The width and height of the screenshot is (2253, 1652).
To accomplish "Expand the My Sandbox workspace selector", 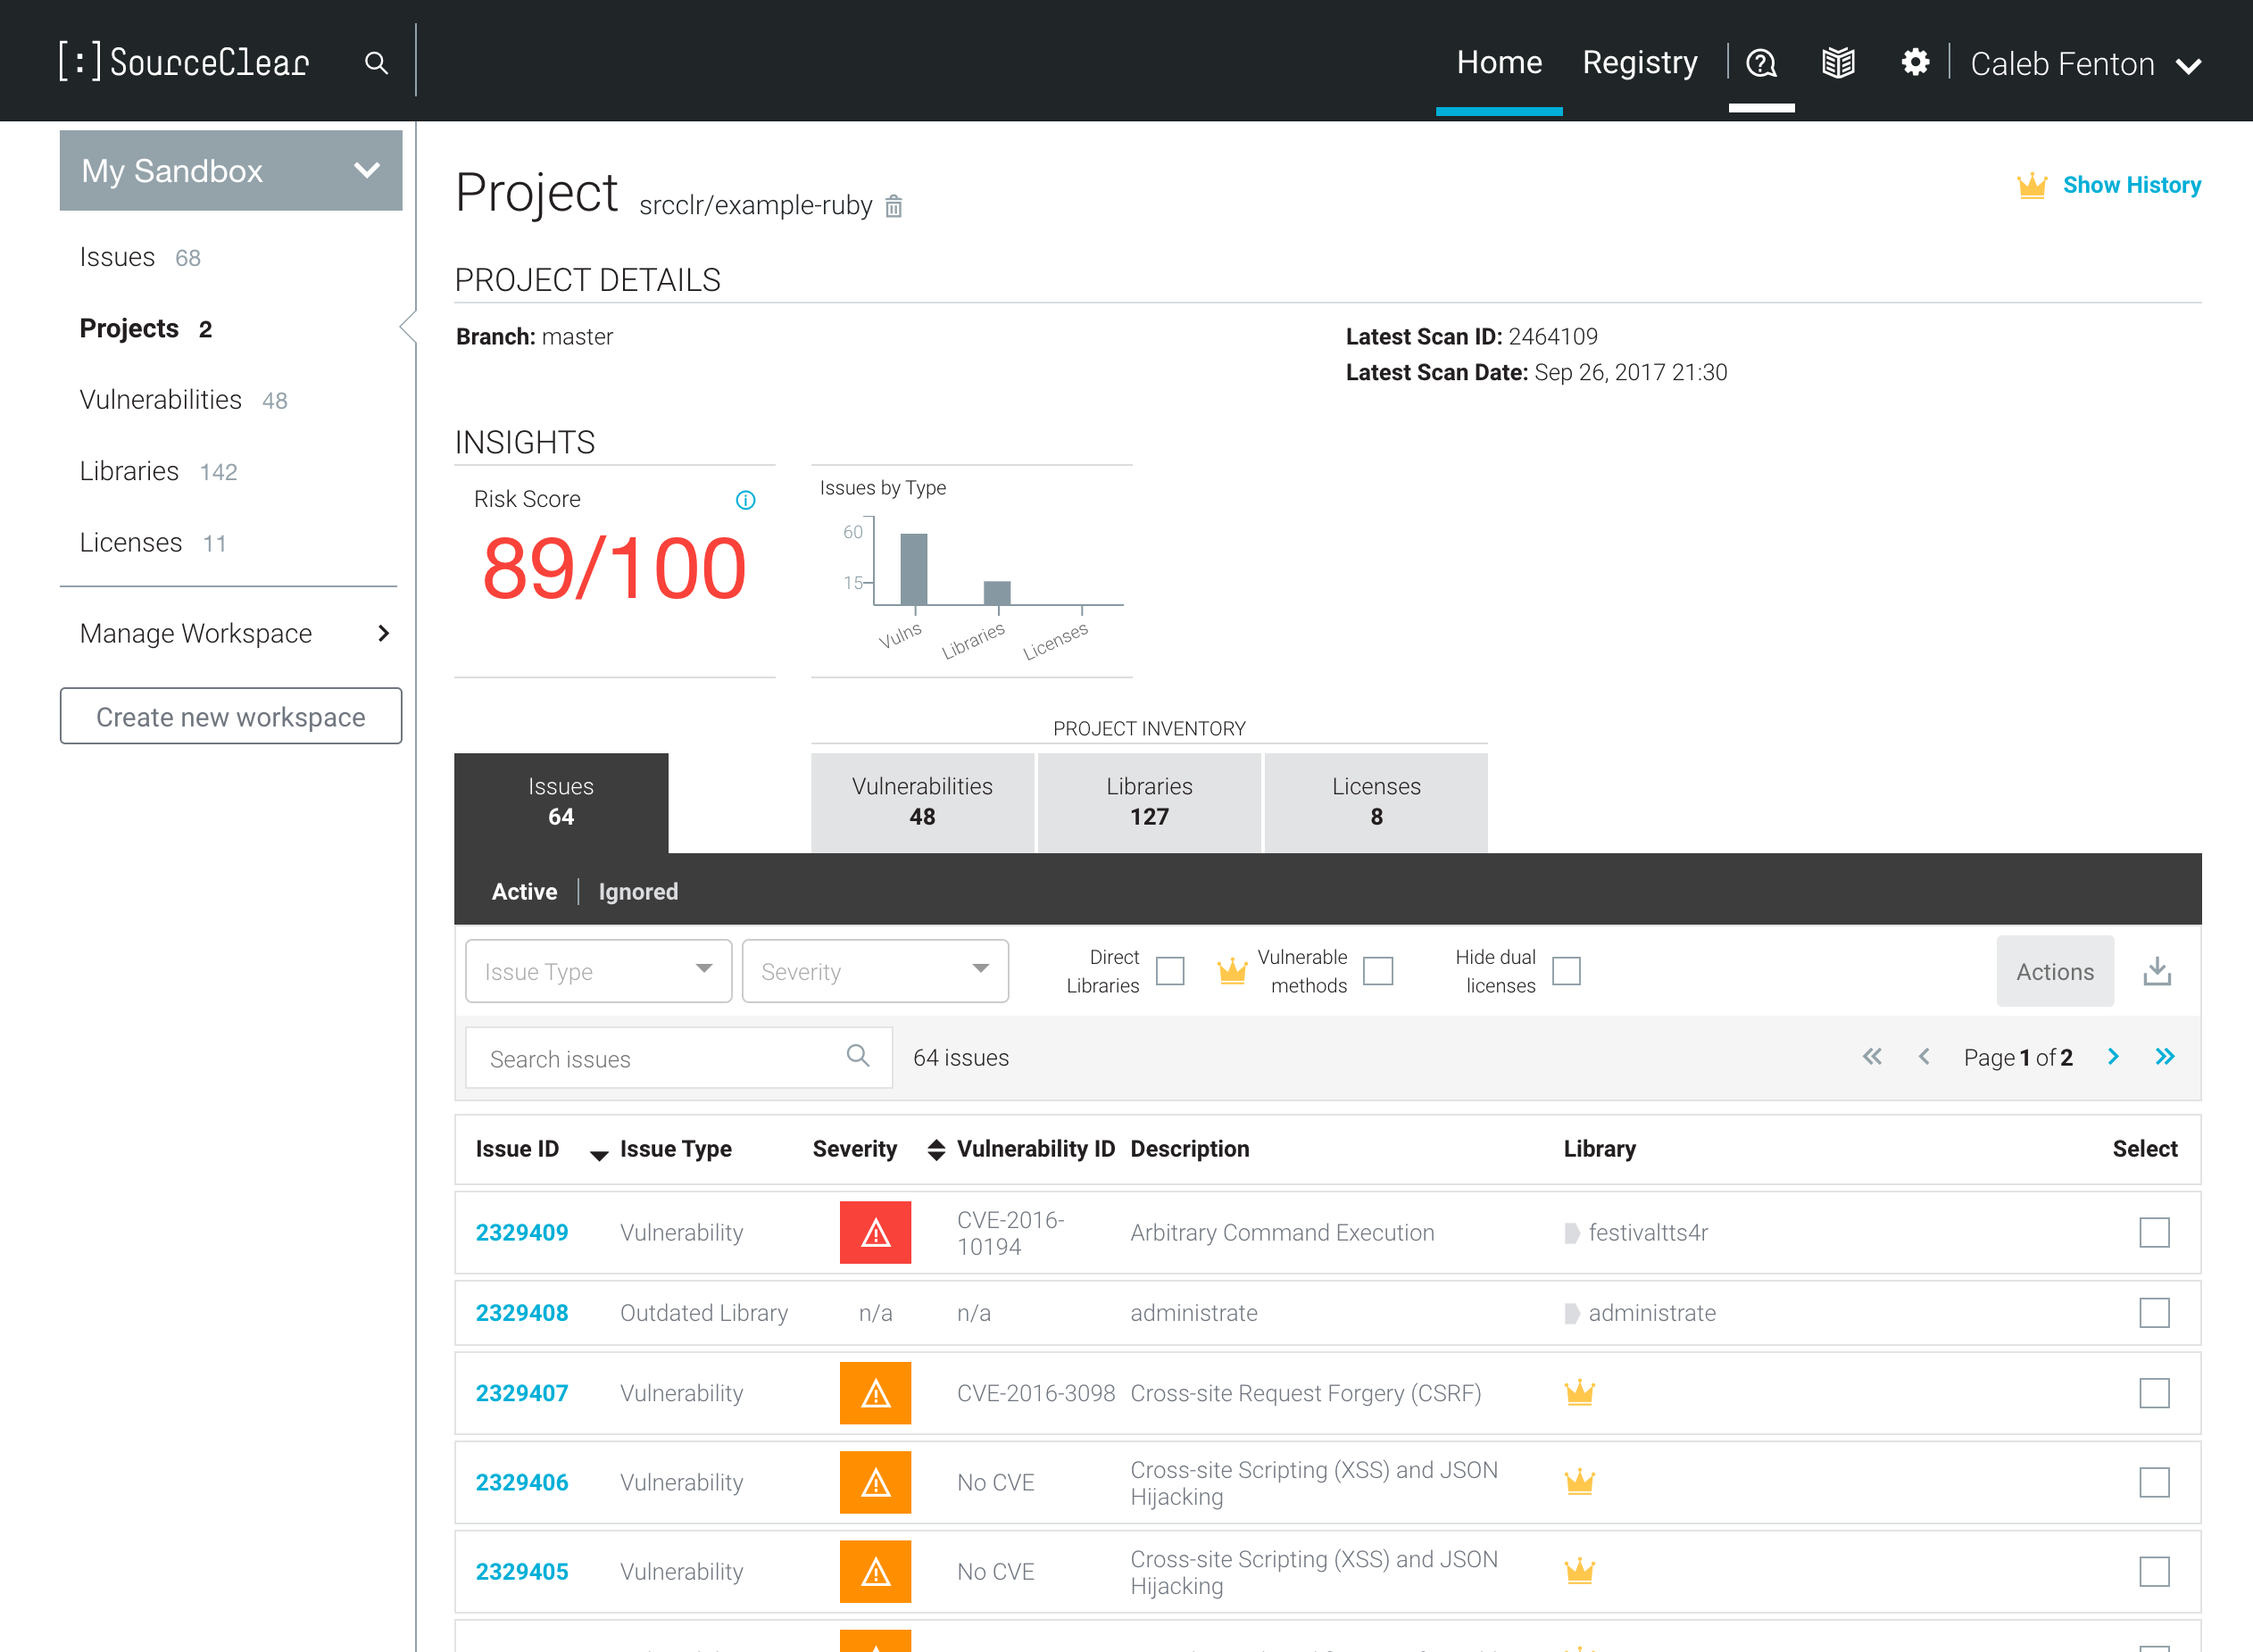I will pos(231,171).
